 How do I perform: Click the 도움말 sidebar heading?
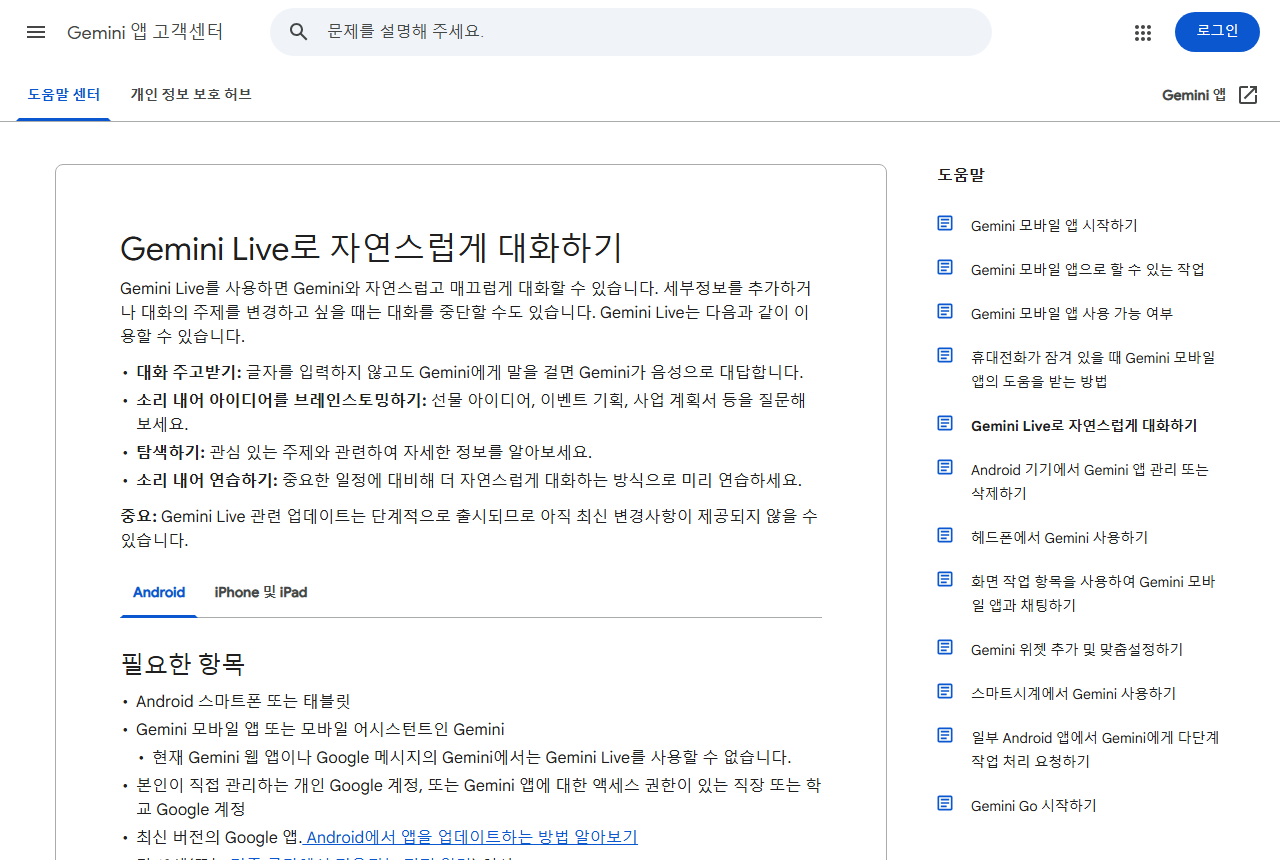click(x=961, y=175)
